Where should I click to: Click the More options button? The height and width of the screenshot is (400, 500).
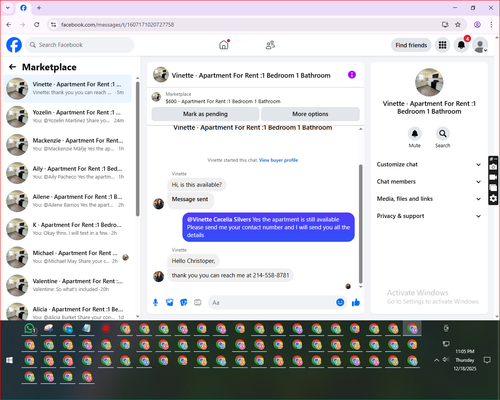[310, 114]
